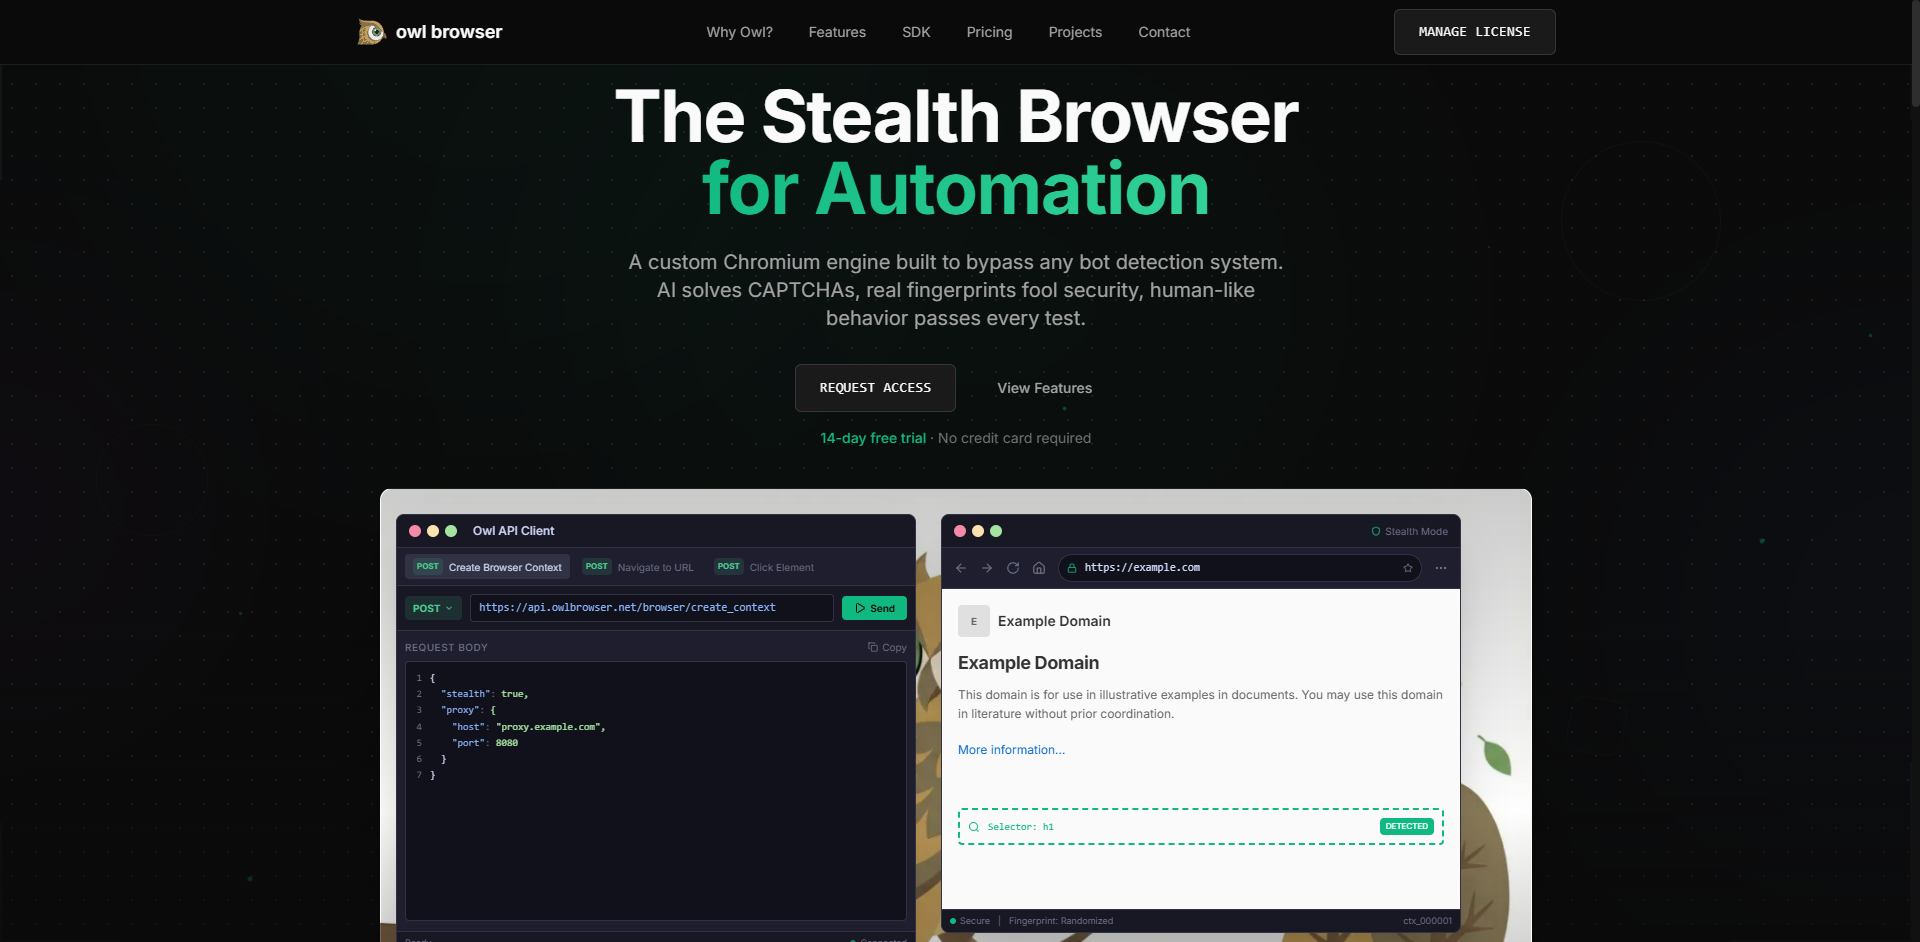Open the SDK page from the navigation
The height and width of the screenshot is (942, 1920).
click(x=915, y=31)
